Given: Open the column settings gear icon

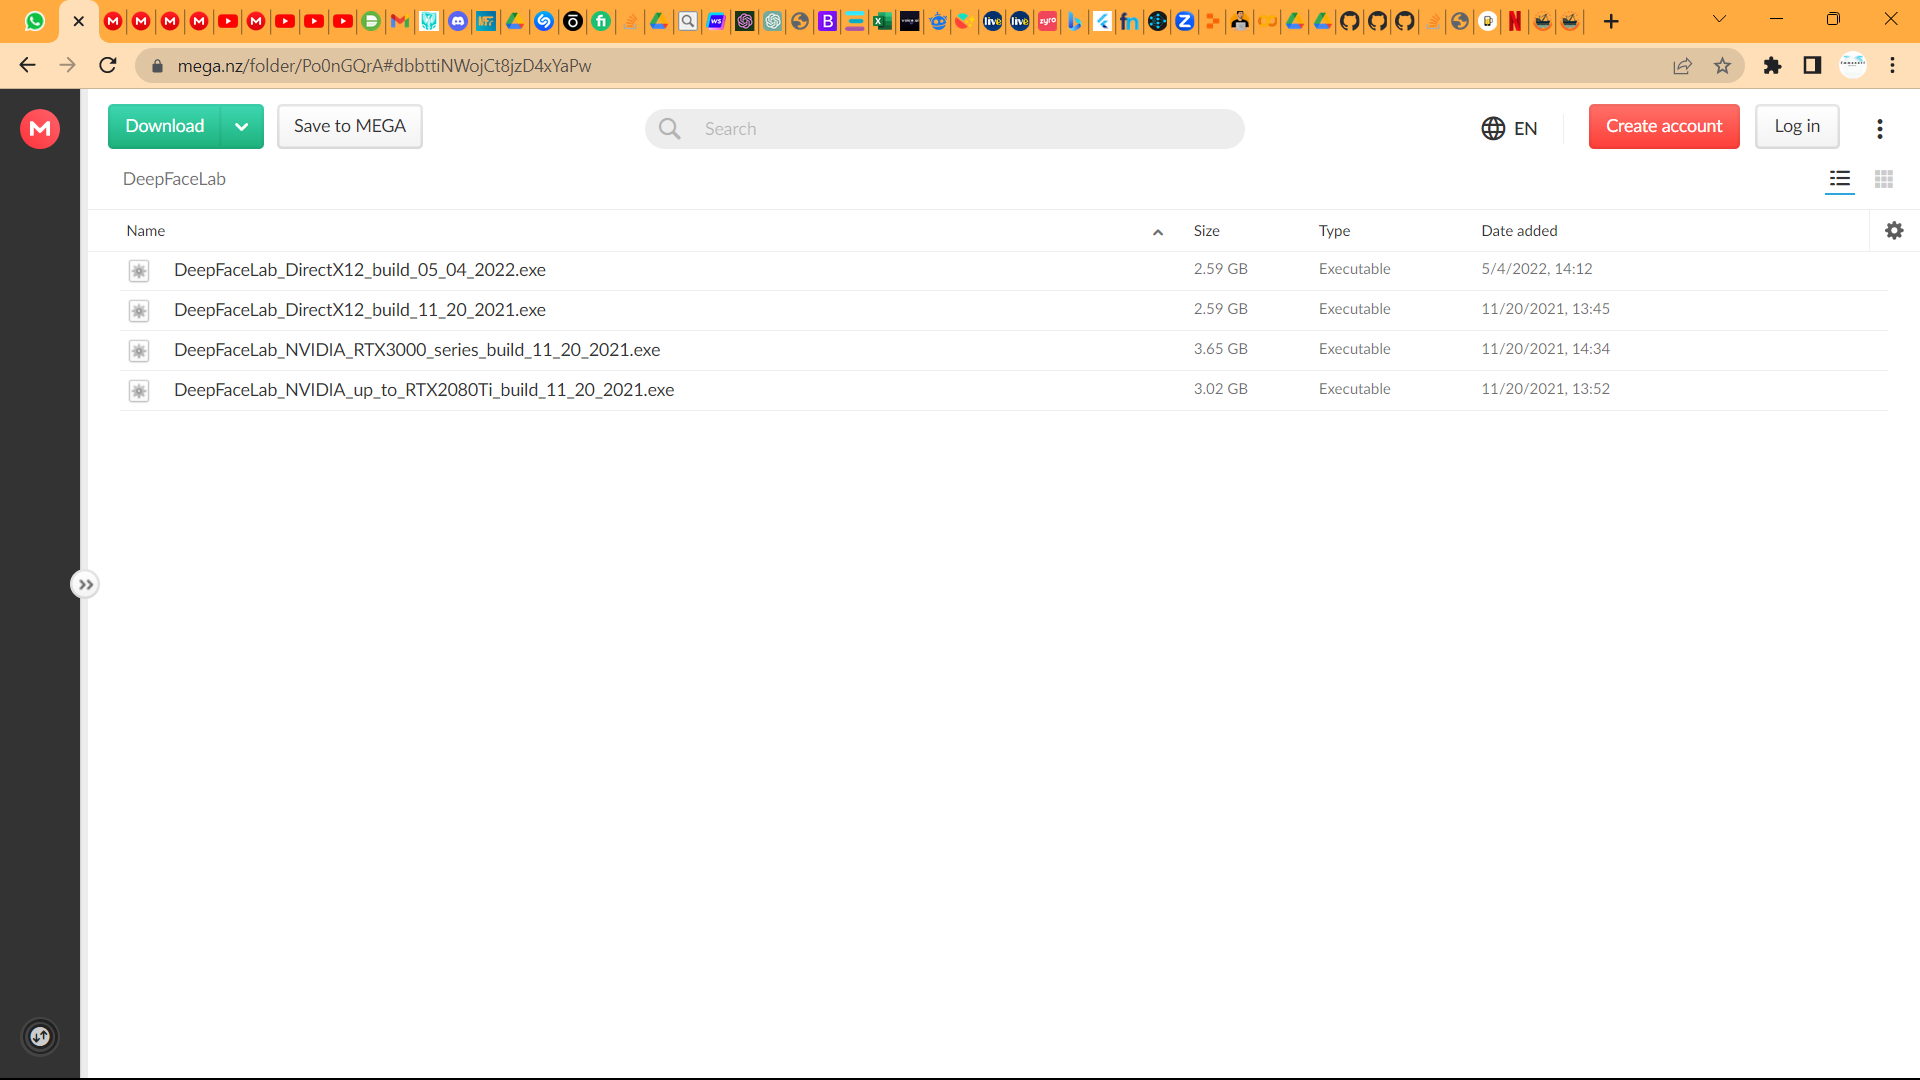Looking at the screenshot, I should pyautogui.click(x=1895, y=230).
